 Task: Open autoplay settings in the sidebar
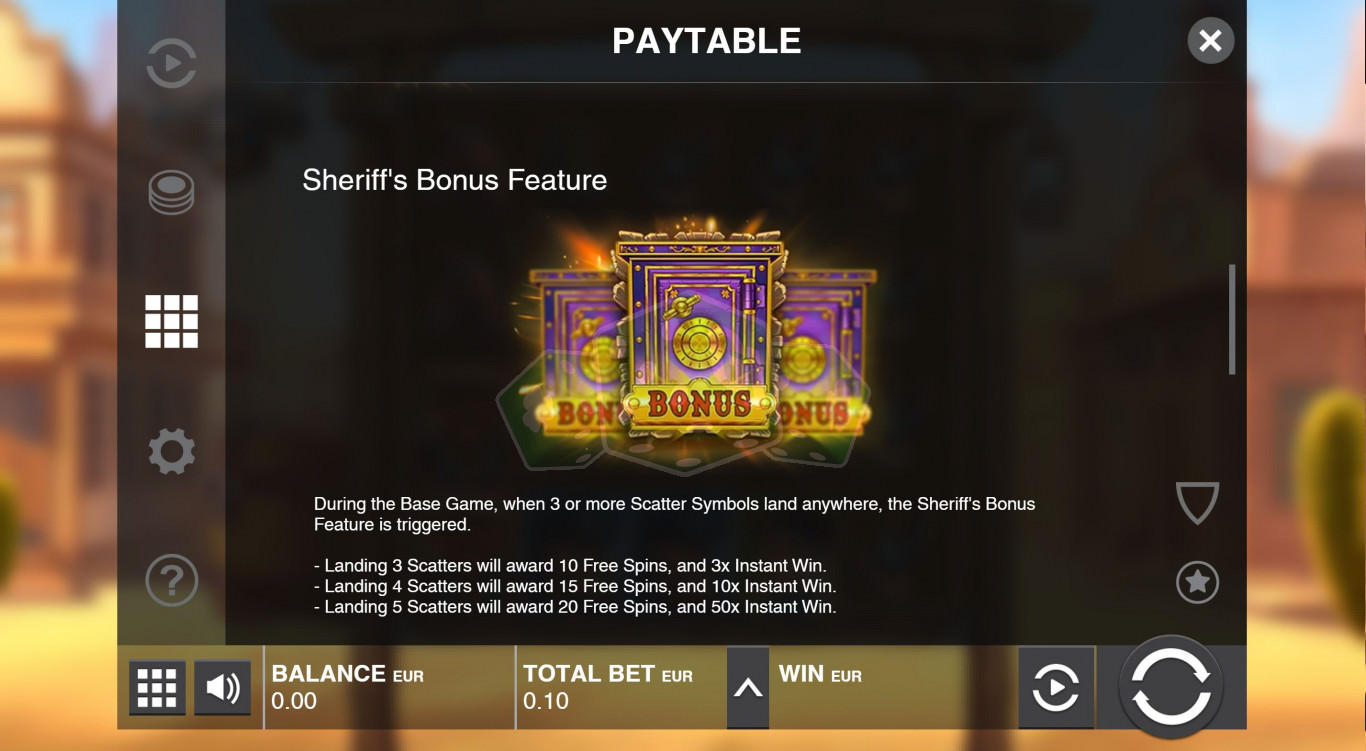click(171, 64)
